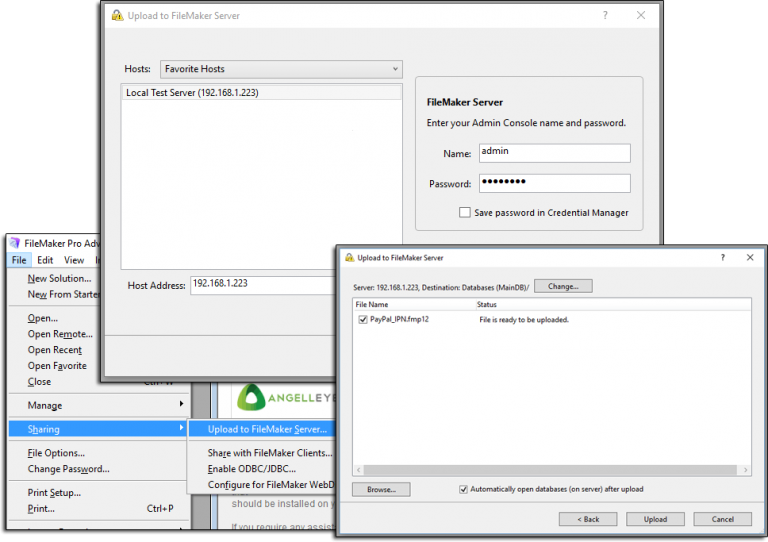Open the Hosts Favorite Hosts dropdown
Screen dimensions: 768x542
[281, 69]
